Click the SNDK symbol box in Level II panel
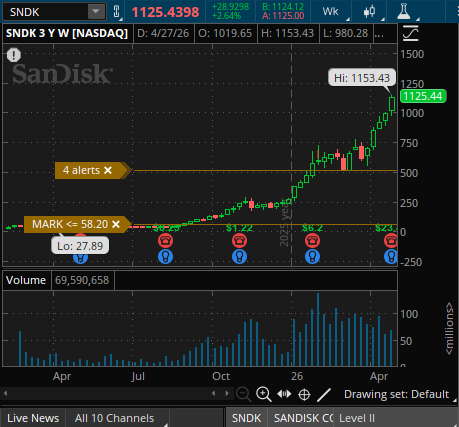This screenshot has width=459, height=427. [247, 418]
